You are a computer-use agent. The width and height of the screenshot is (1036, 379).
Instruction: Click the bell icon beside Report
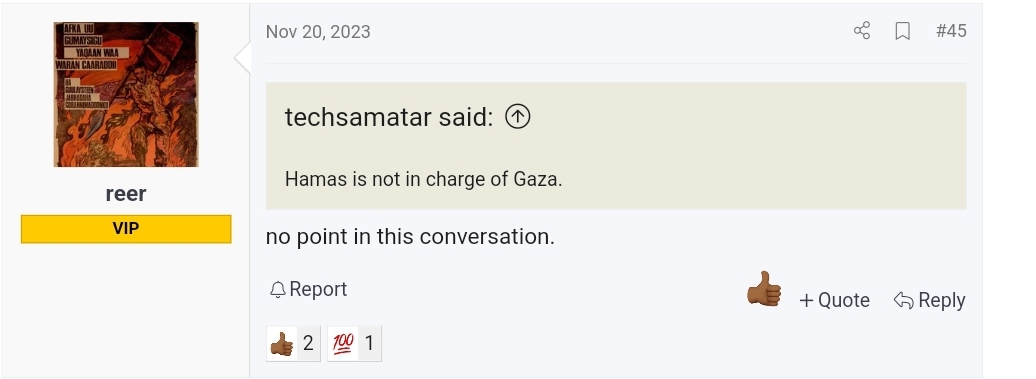278,289
